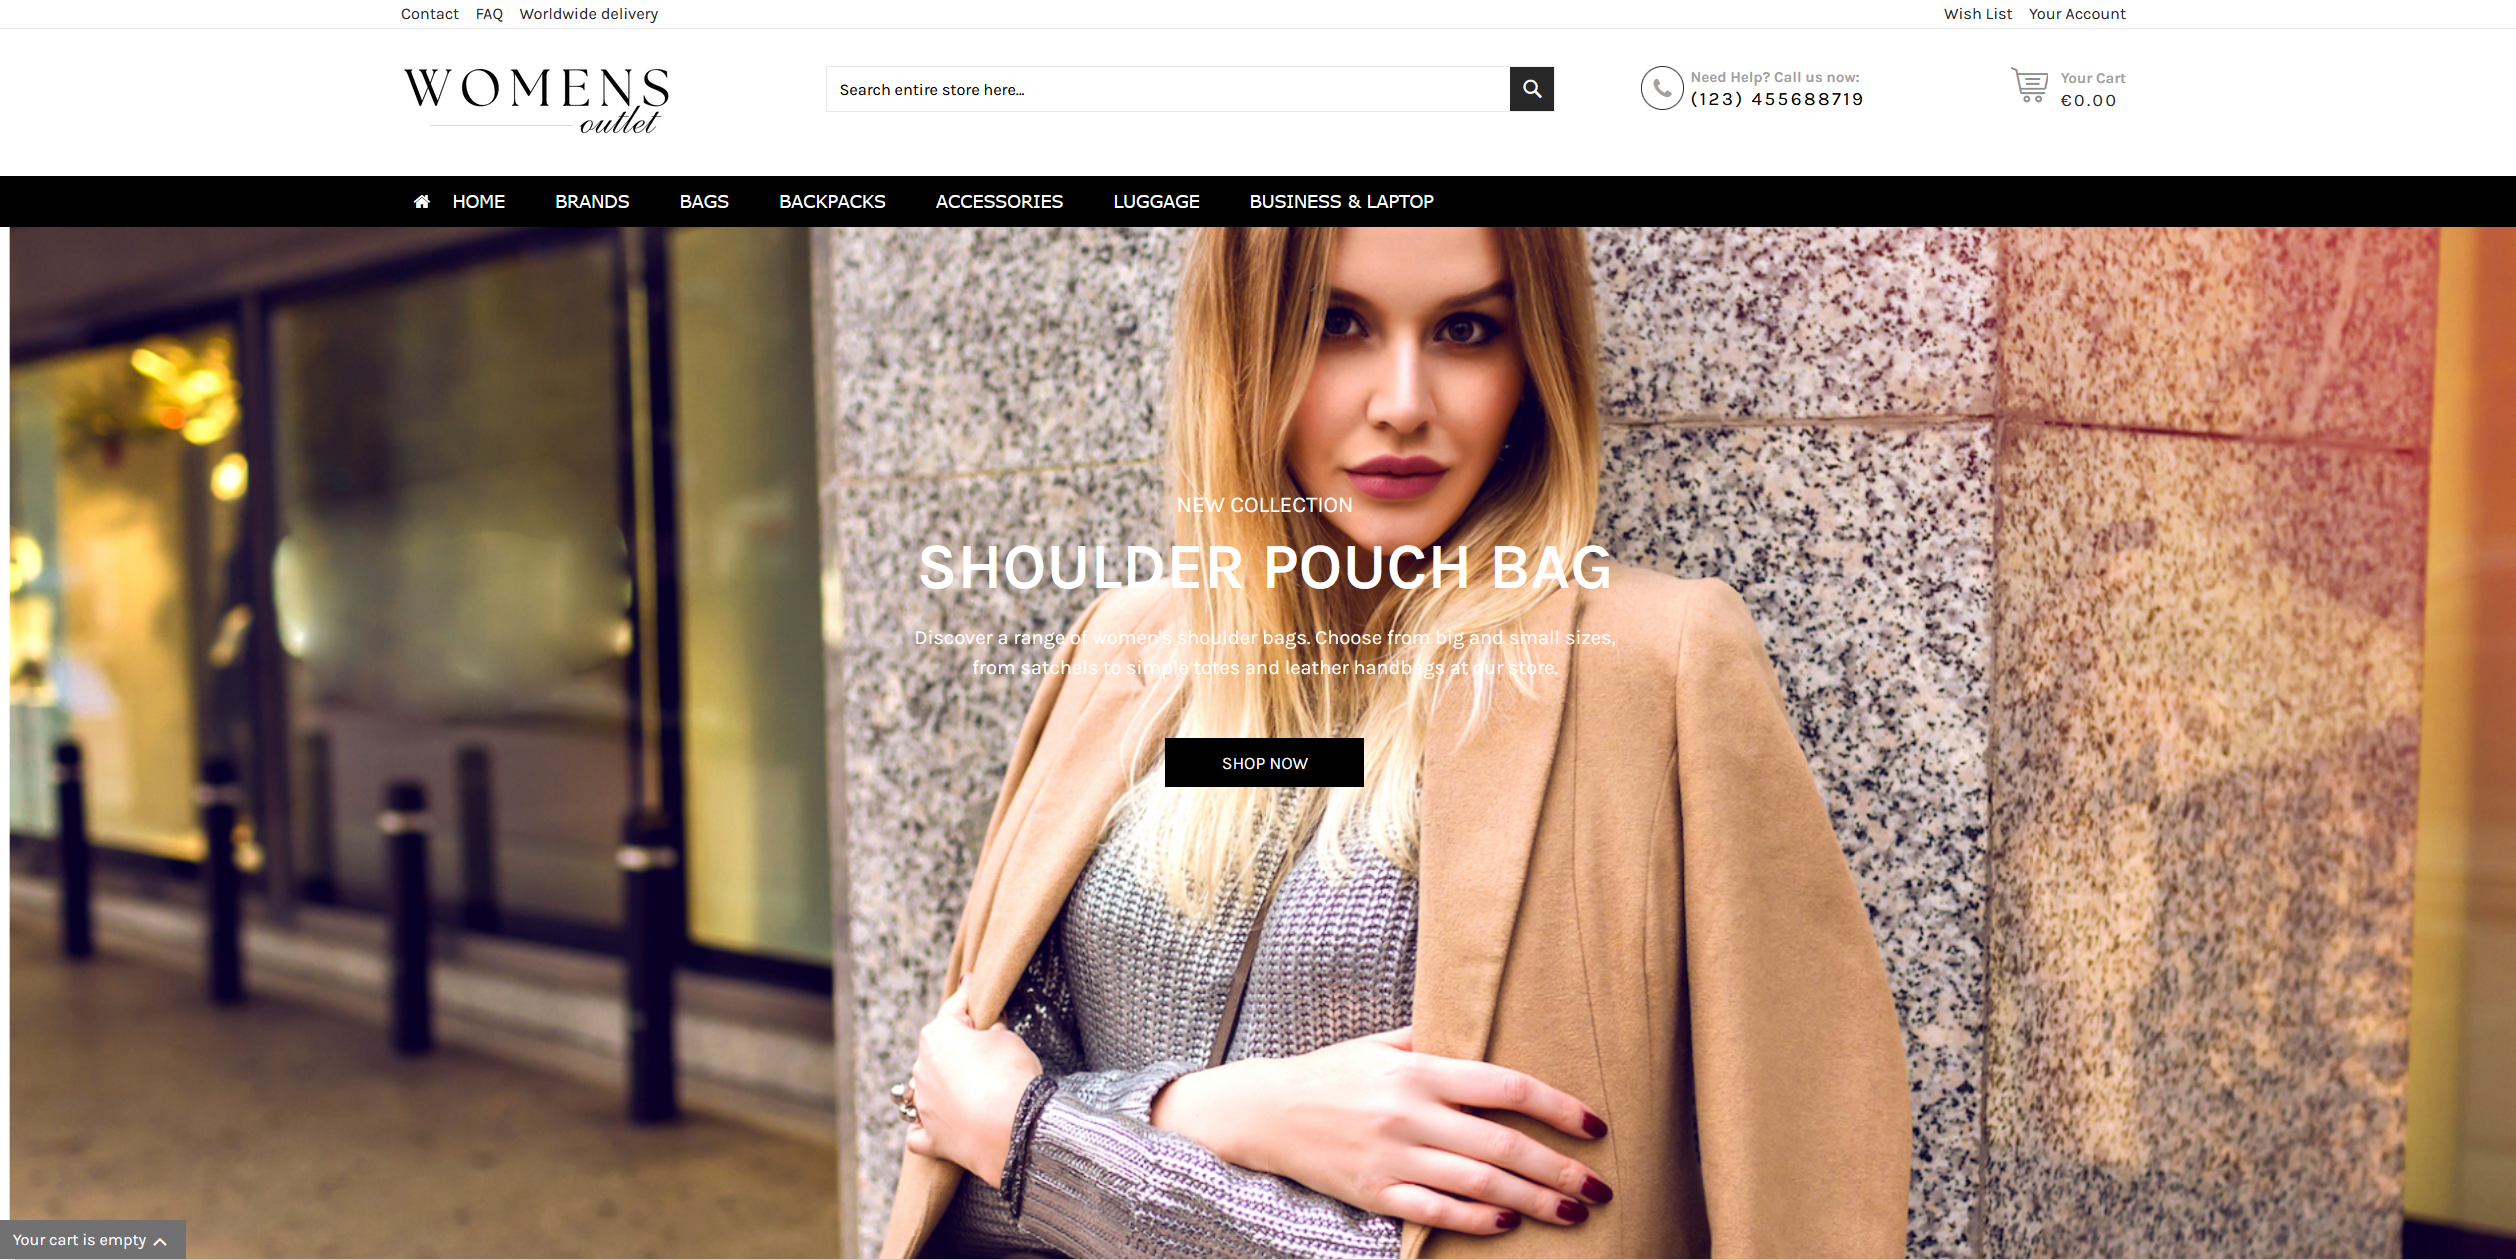Click the Contact menu item

[x=427, y=14]
